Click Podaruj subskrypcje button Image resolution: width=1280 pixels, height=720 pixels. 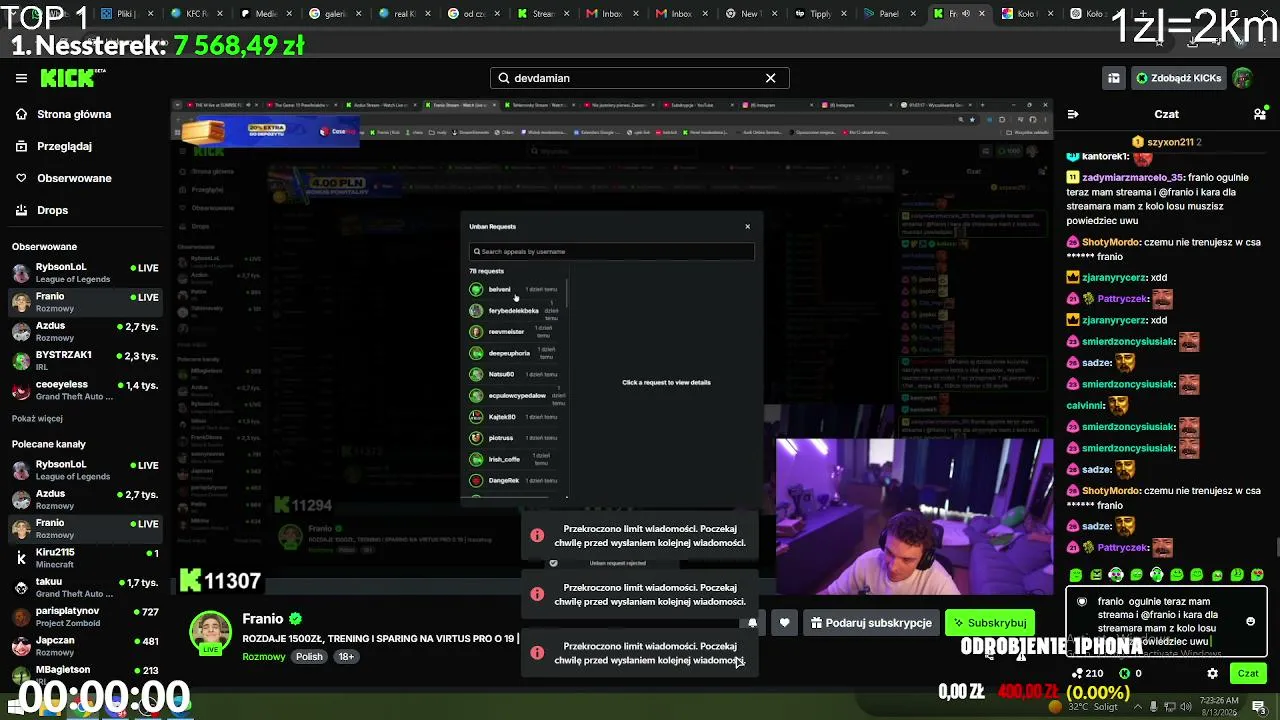click(x=871, y=623)
